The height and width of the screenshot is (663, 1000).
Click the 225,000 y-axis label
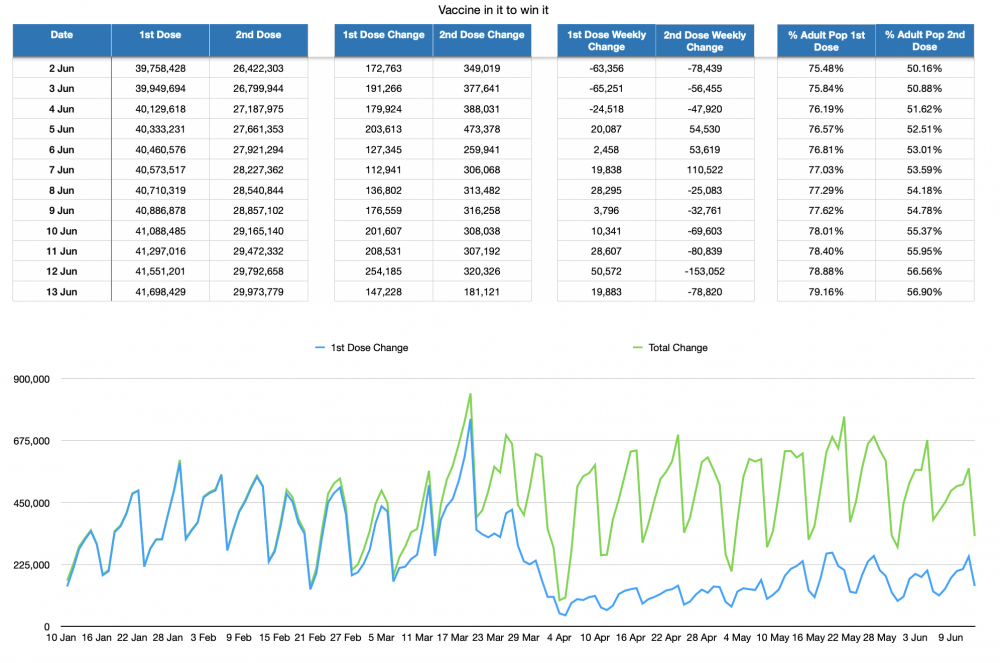[x=31, y=565]
